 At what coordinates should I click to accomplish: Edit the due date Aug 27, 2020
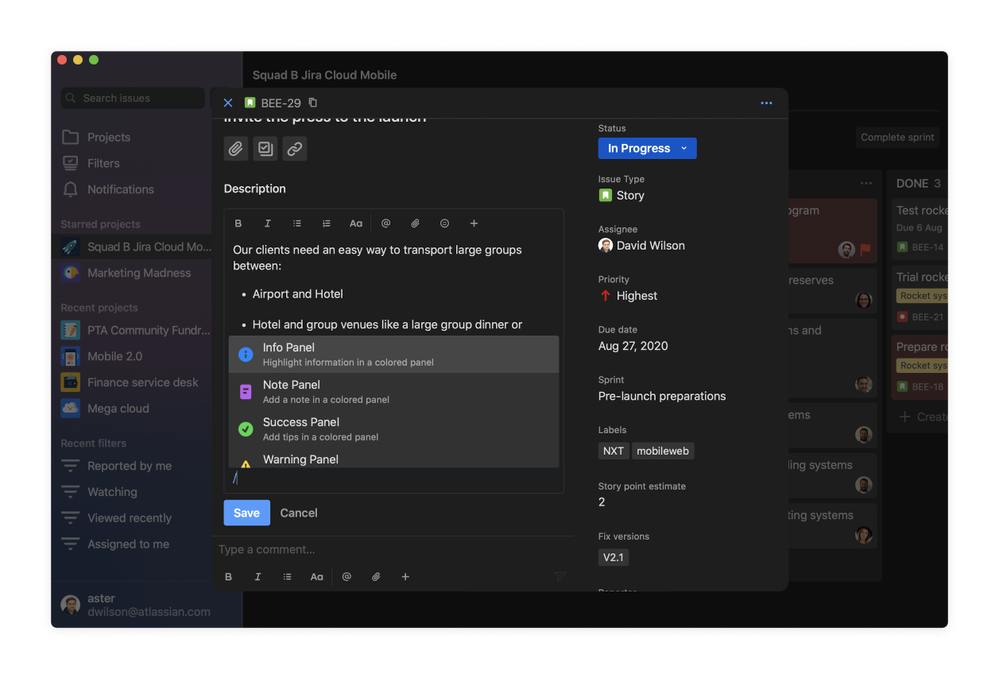pos(633,346)
